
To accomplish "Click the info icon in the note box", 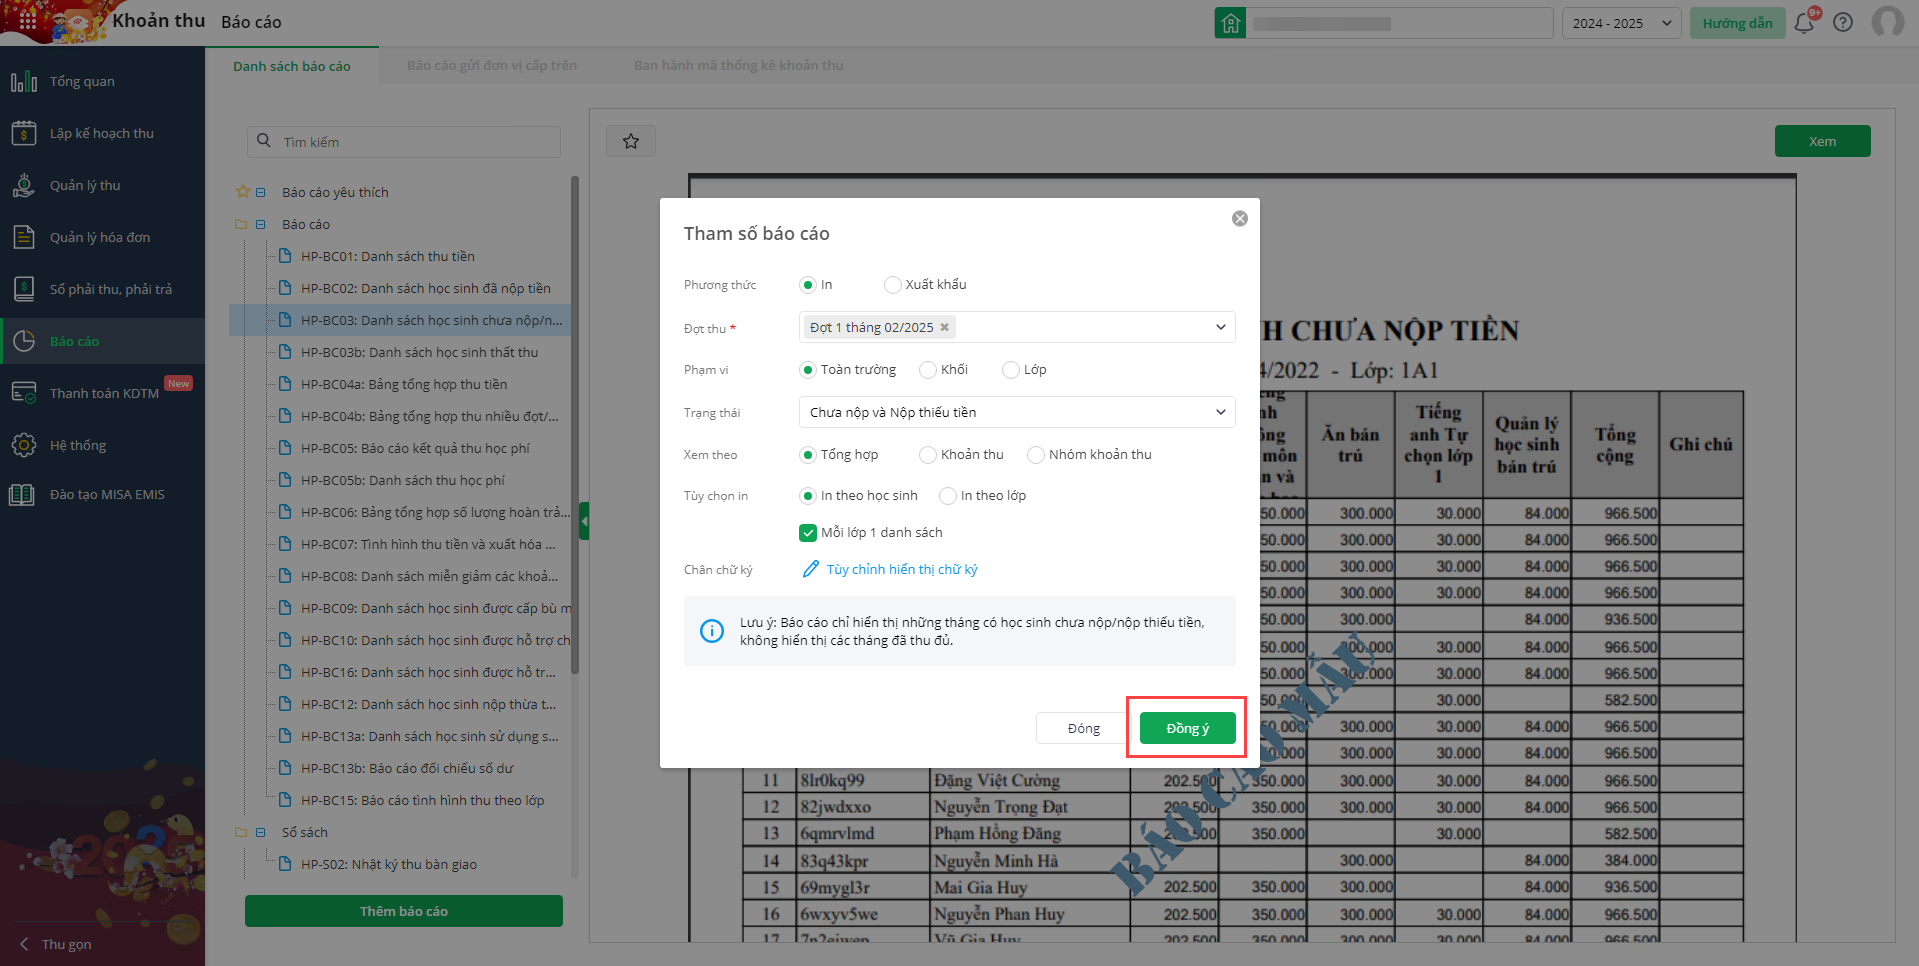I will tap(712, 631).
